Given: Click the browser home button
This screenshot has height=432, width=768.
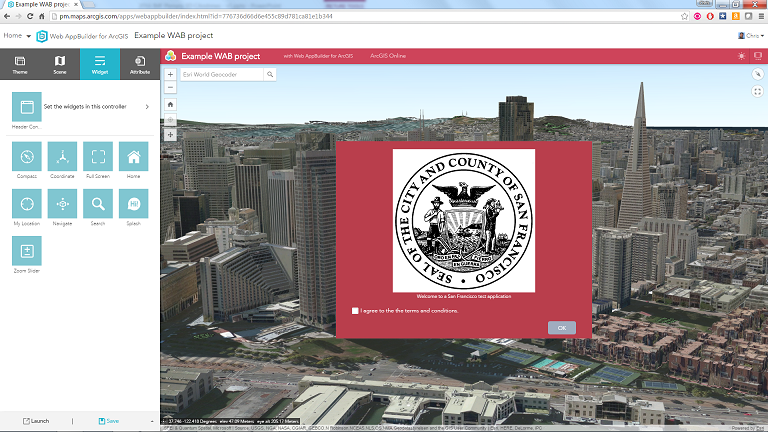Looking at the screenshot, I should (42, 16).
